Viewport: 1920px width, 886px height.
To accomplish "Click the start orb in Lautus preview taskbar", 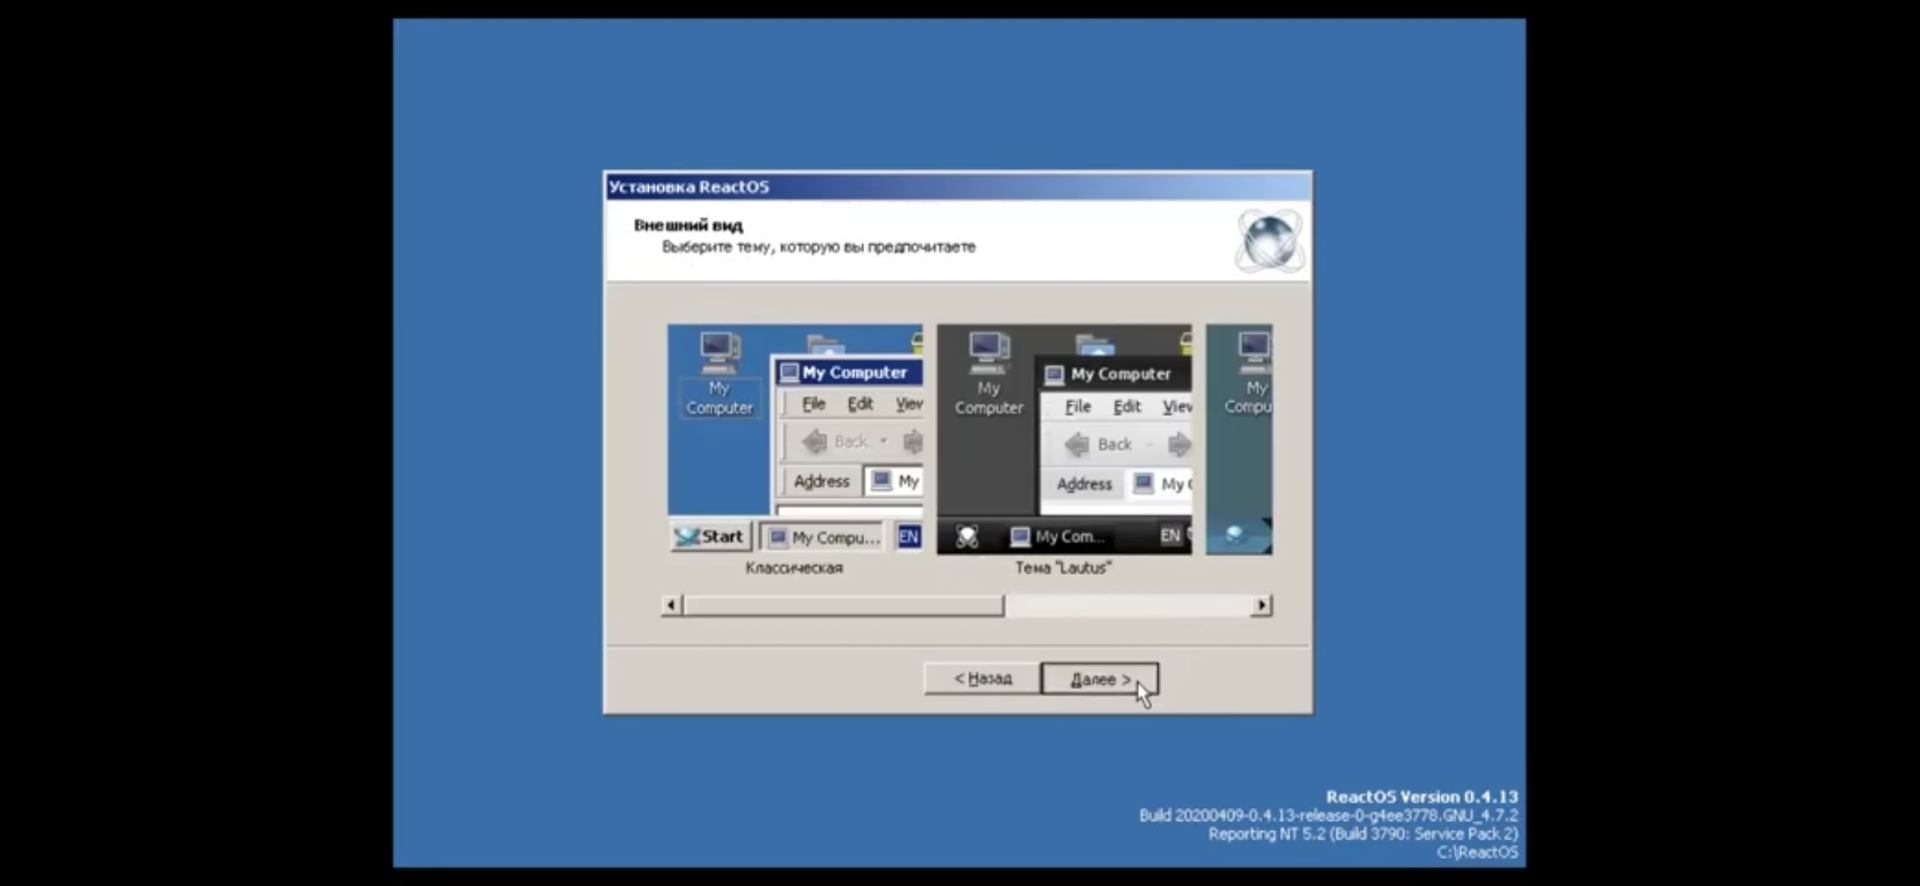I will (x=967, y=537).
